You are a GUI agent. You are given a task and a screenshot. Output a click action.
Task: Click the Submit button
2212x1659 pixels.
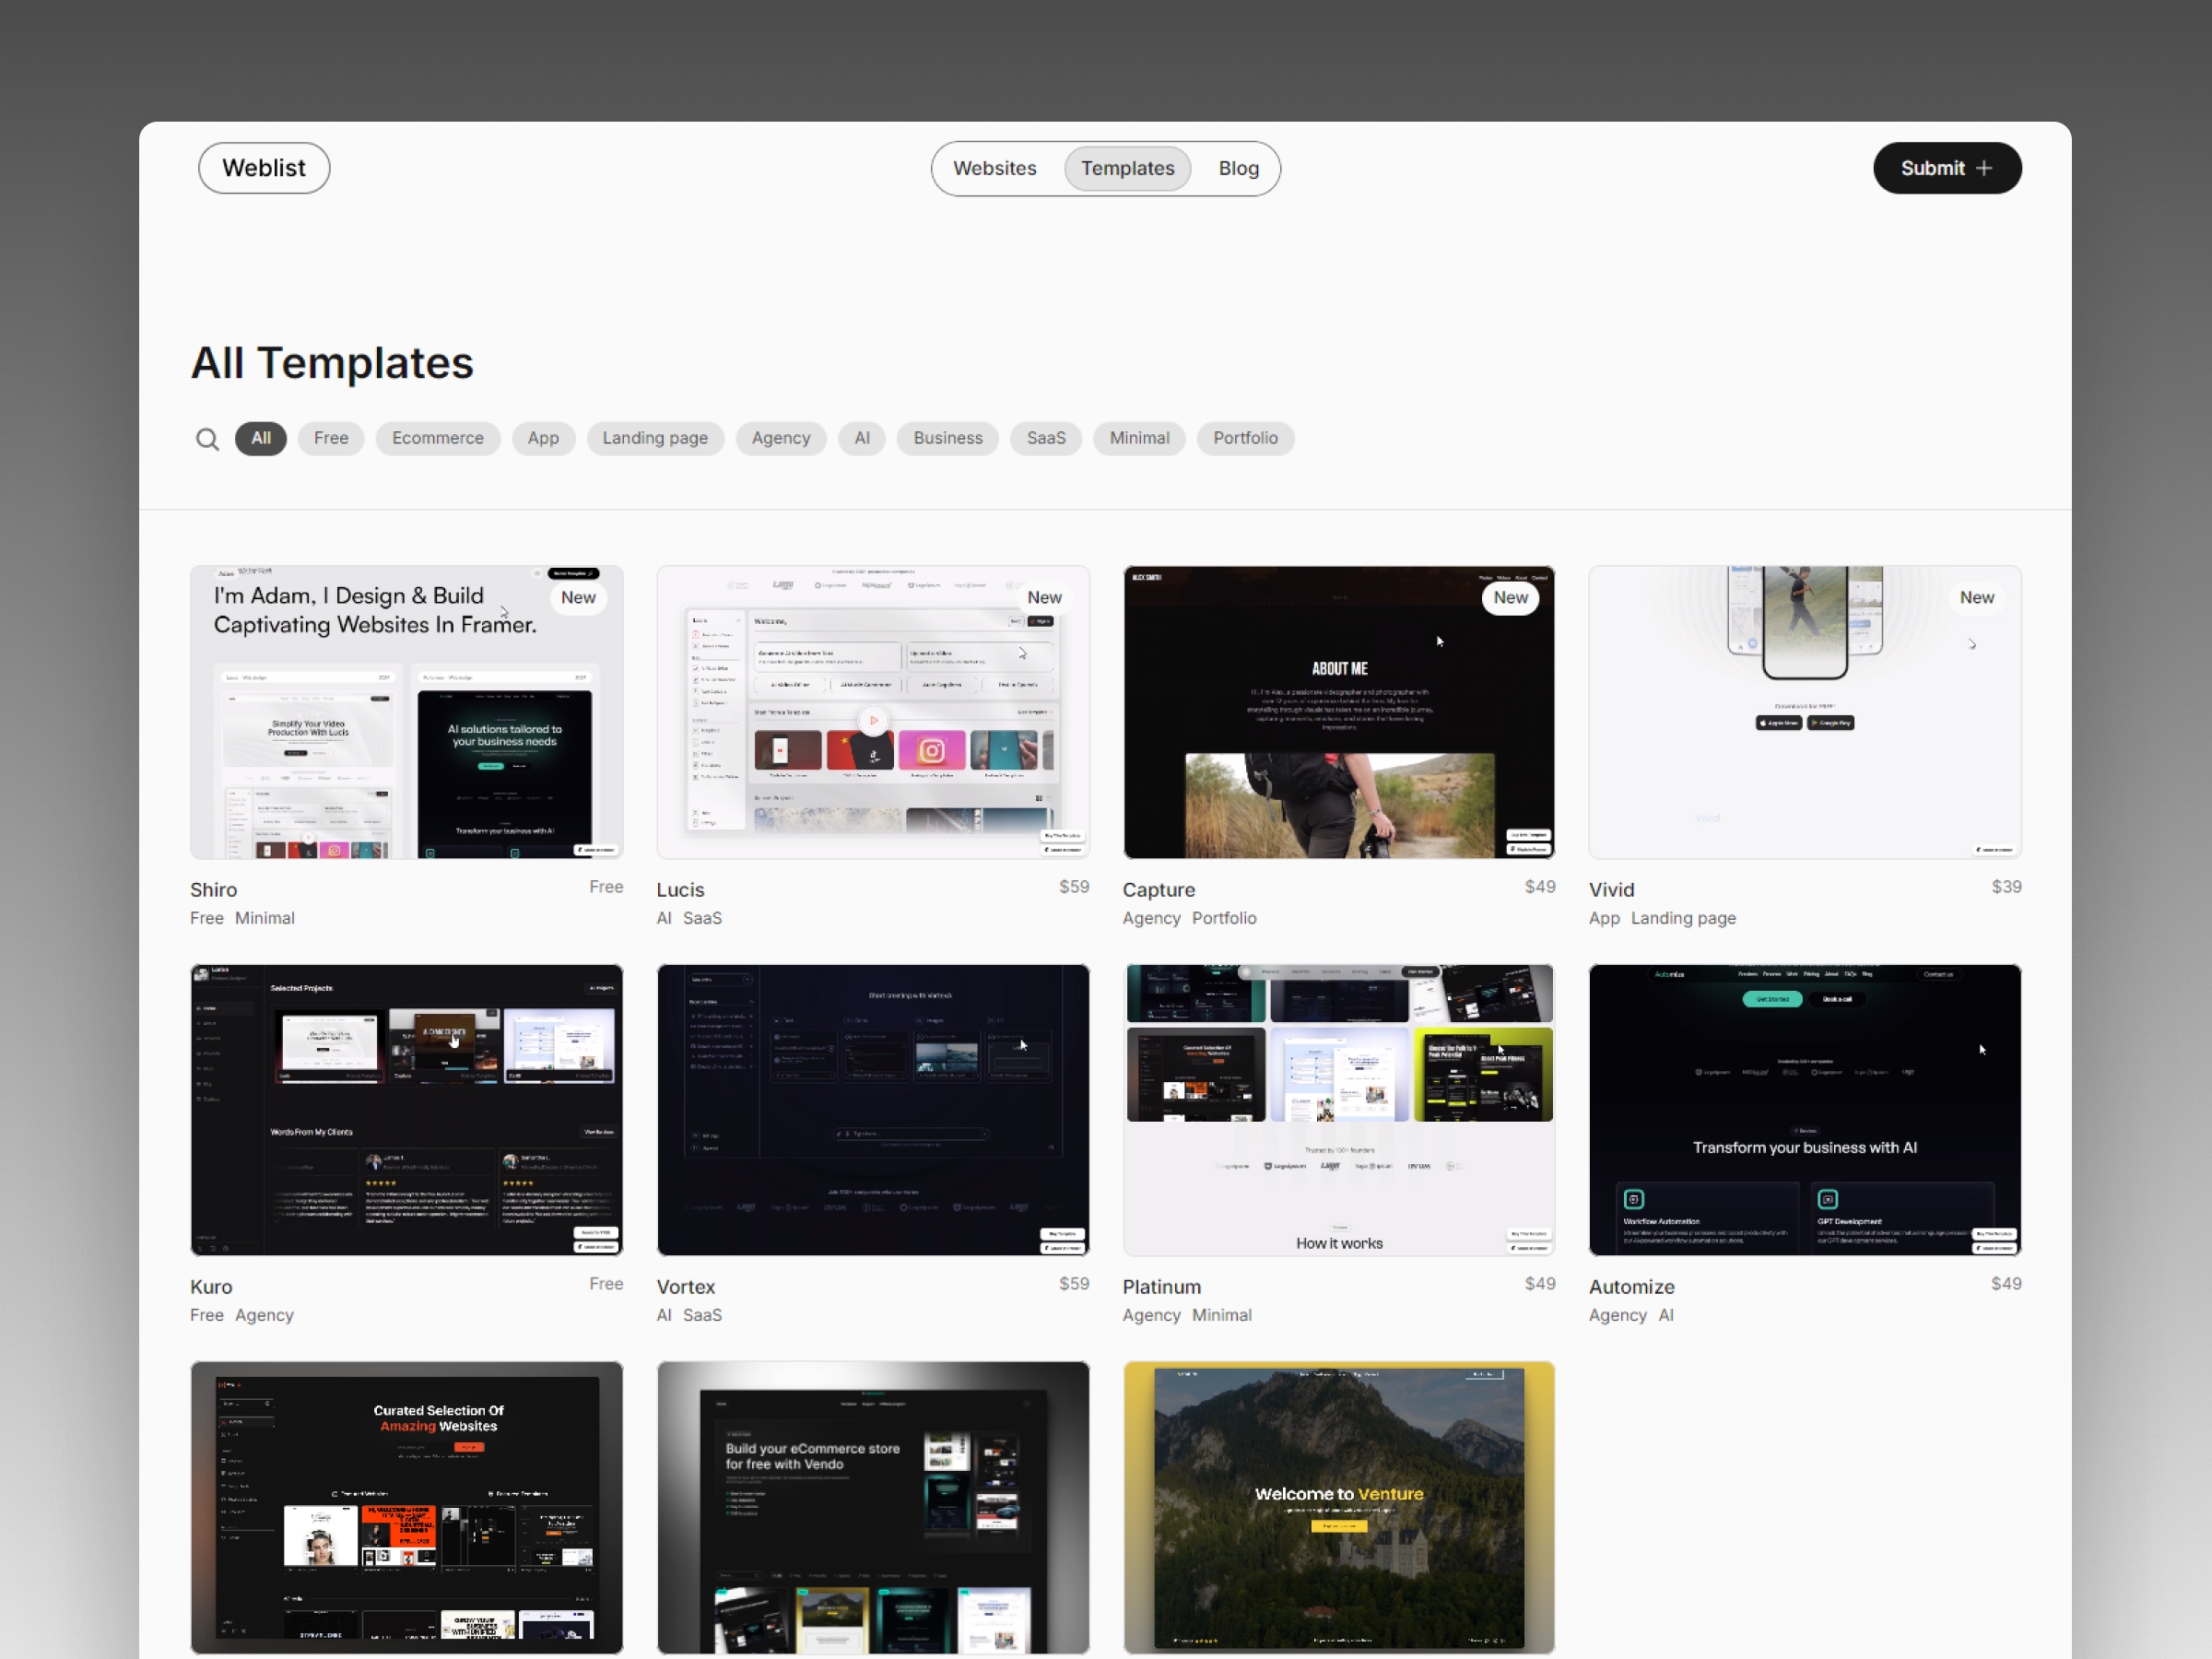[1945, 168]
